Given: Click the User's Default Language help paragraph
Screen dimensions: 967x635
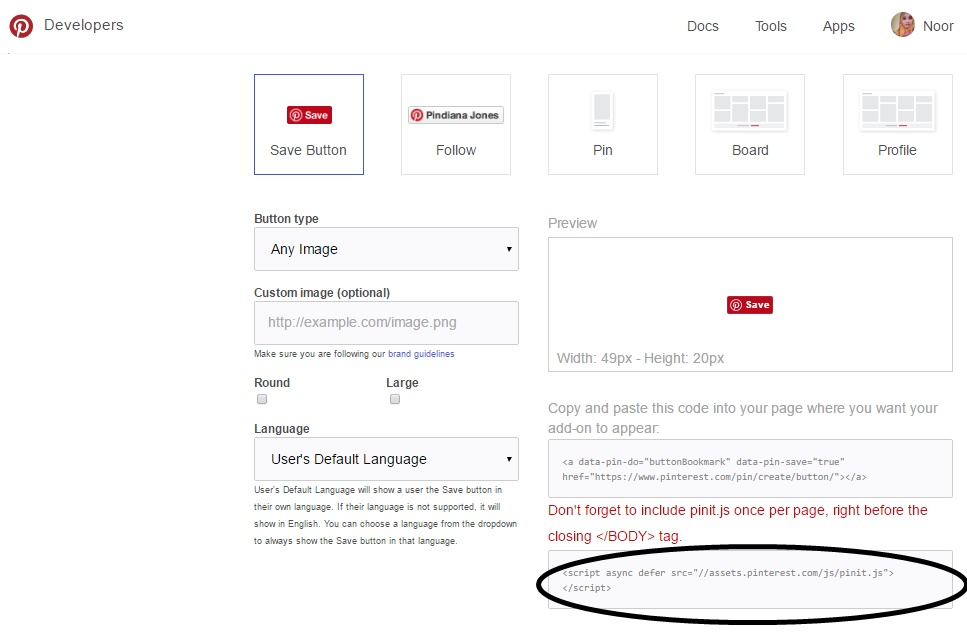Looking at the screenshot, I should pyautogui.click(x=385, y=515).
